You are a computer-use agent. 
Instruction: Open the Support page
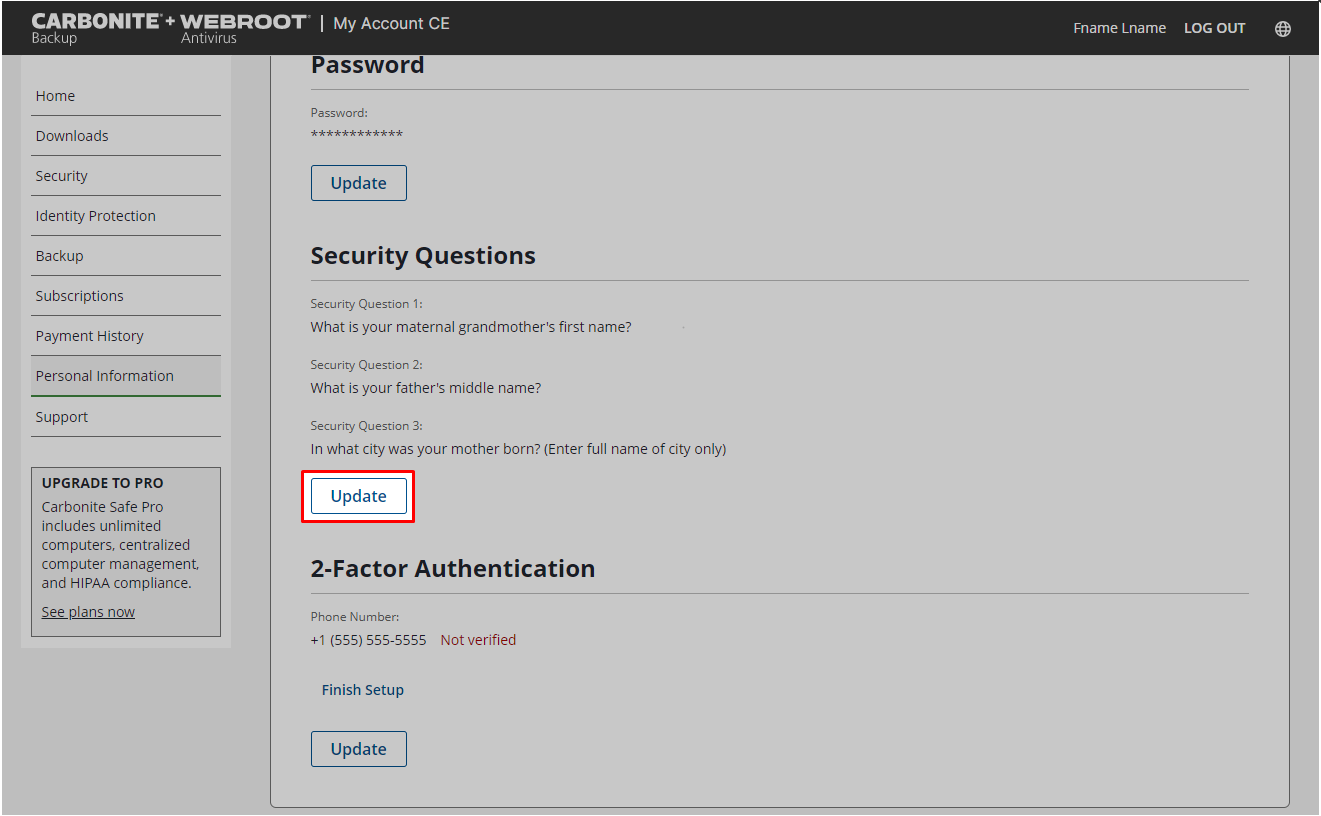(x=61, y=416)
